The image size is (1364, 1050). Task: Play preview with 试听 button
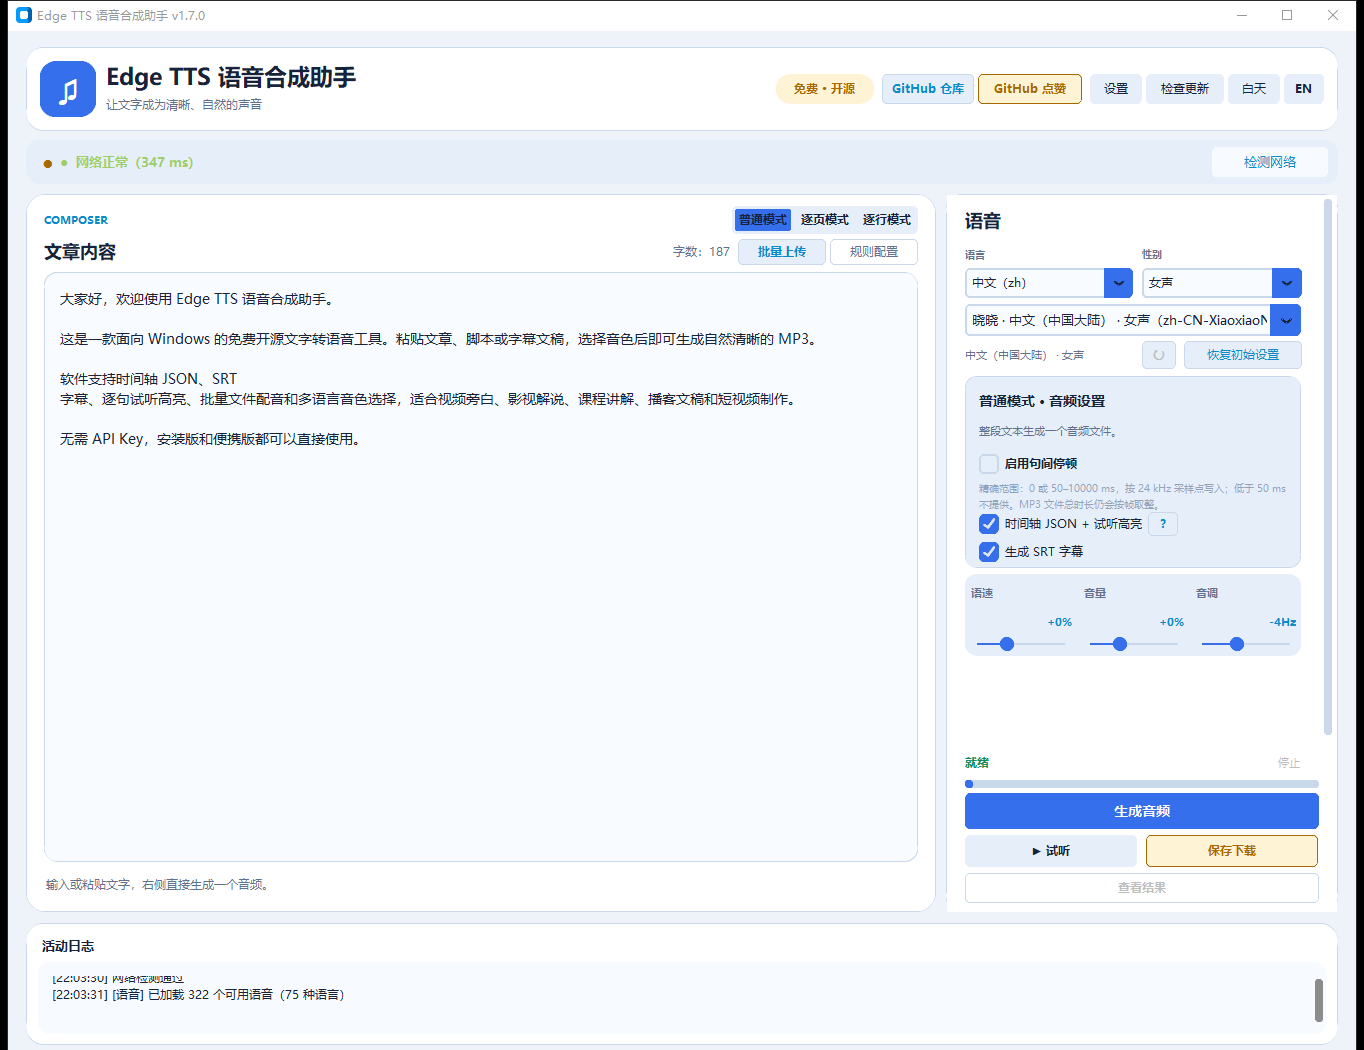click(1051, 851)
